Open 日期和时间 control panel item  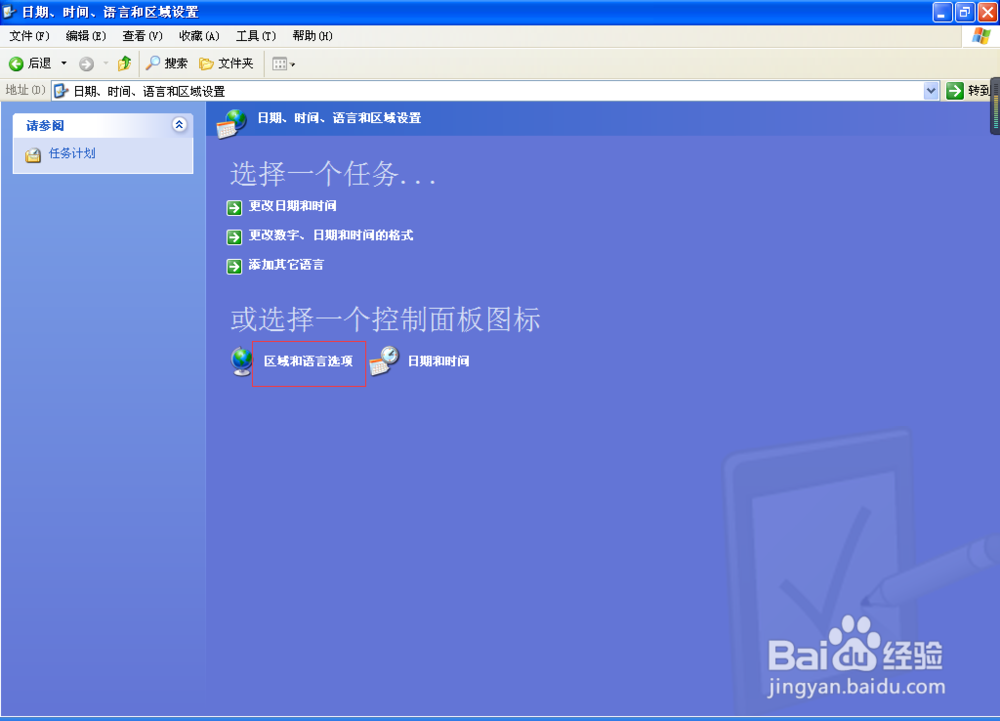coord(439,361)
